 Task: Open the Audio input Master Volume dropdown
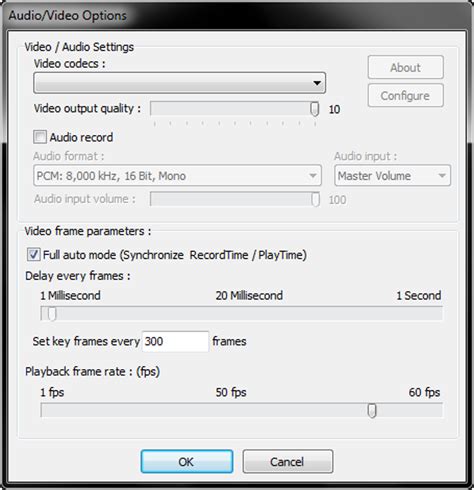click(392, 175)
